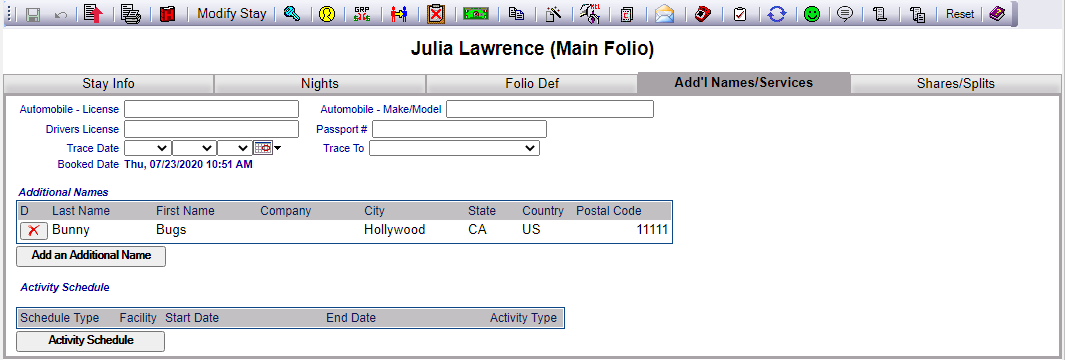
Task: Switch to the Nights tab
Action: point(320,84)
